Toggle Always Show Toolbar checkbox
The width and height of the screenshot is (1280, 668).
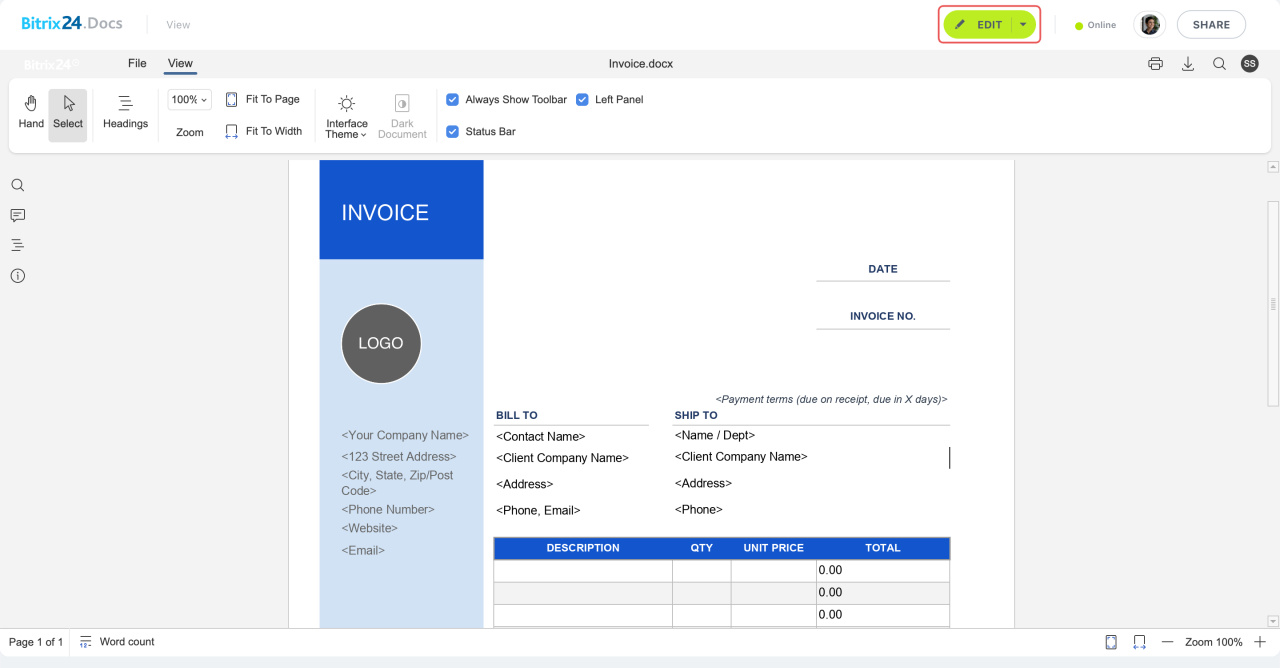tap(452, 99)
